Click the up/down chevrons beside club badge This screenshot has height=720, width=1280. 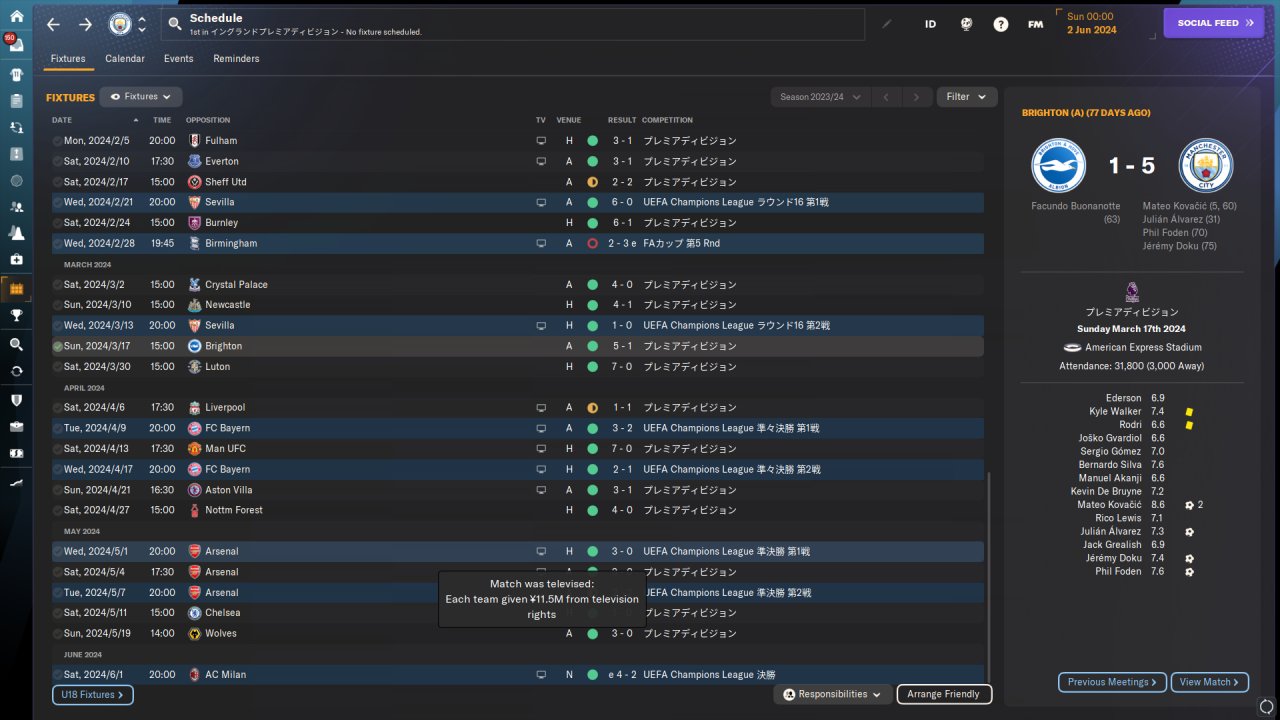[142, 24]
